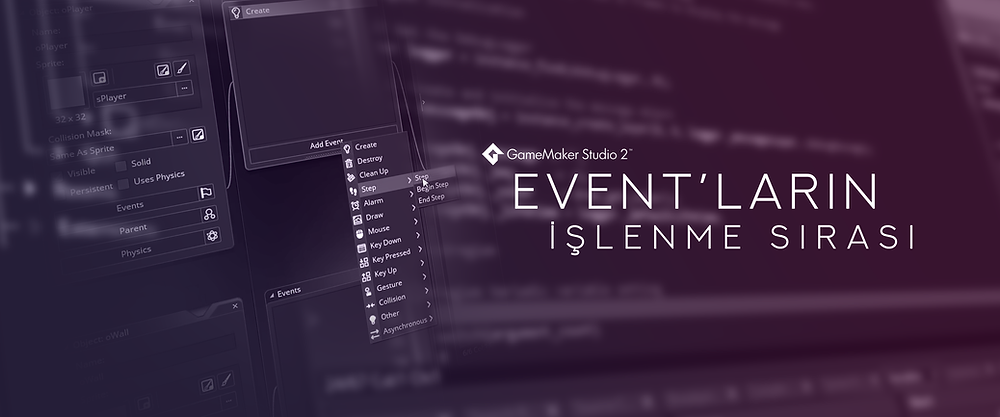This screenshot has width=1000, height=417.
Task: Close the oWall object window
Action: click(235, 307)
